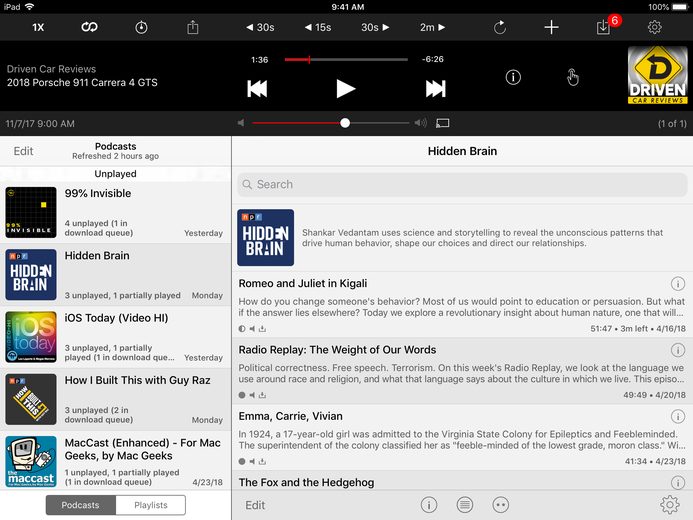Image resolution: width=693 pixels, height=520 pixels.
Task: Skip back 30 seconds
Action: 260,27
